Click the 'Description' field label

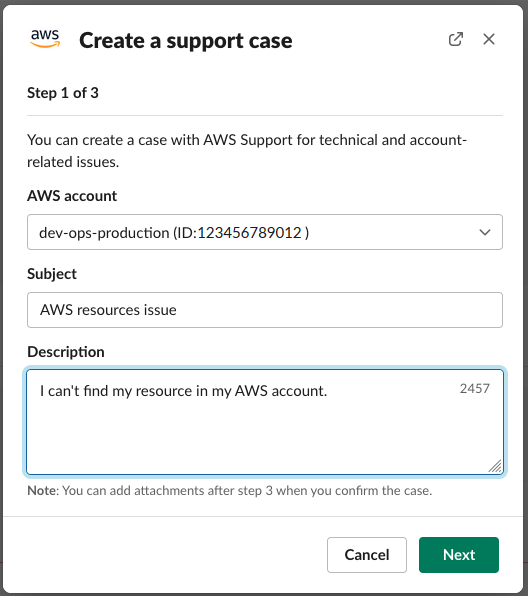pos(66,352)
